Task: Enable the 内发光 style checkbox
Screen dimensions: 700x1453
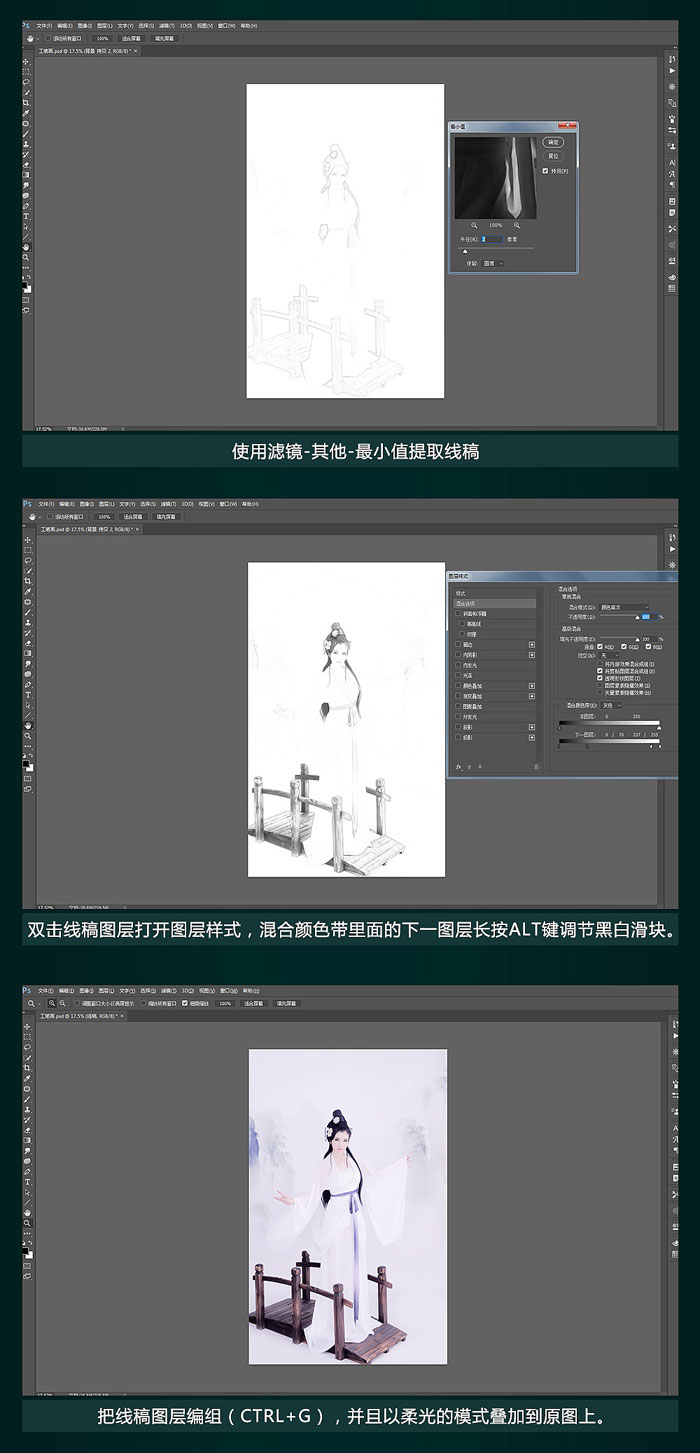Action: (458, 665)
